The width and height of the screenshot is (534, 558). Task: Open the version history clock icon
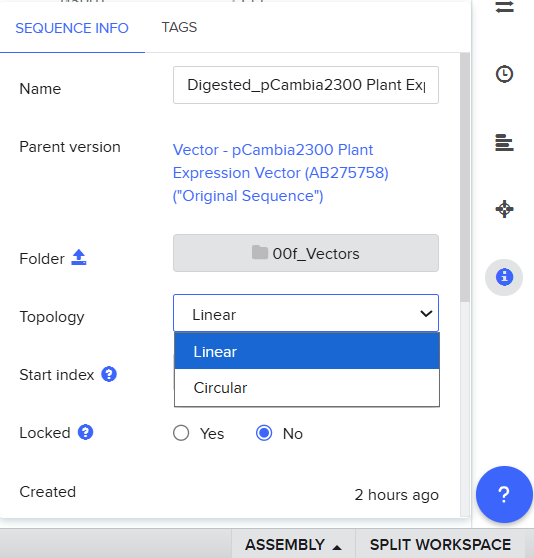coord(504,74)
